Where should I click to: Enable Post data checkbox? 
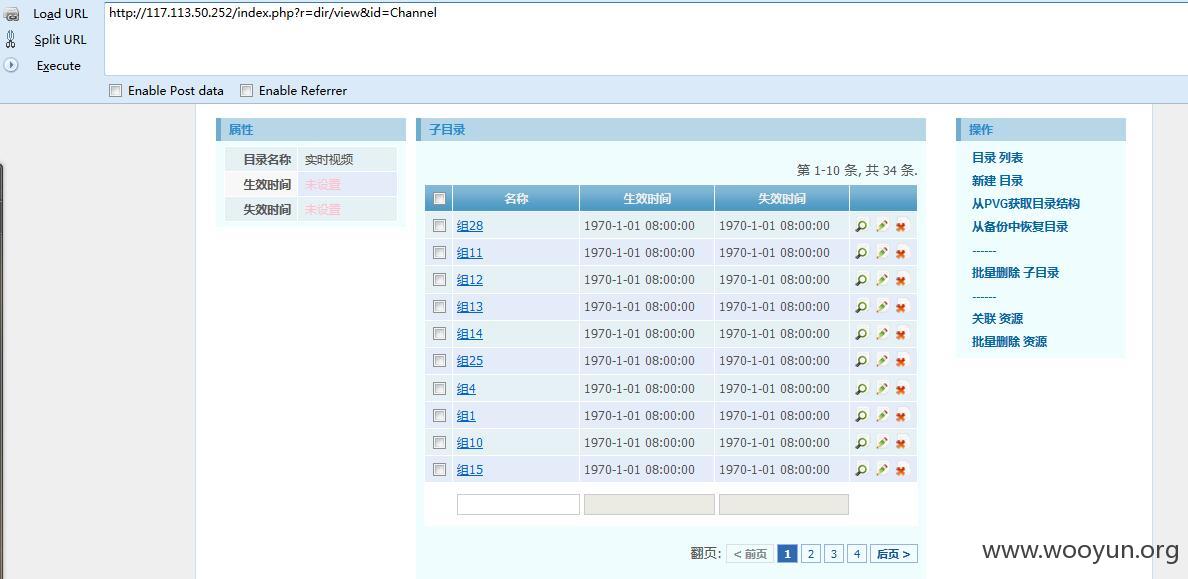pyautogui.click(x=115, y=91)
